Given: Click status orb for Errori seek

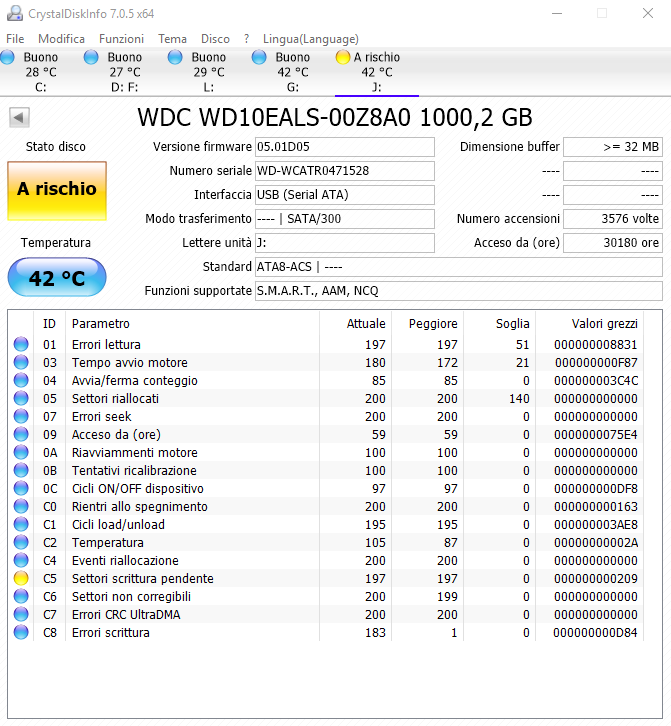Looking at the screenshot, I should (x=21, y=416).
